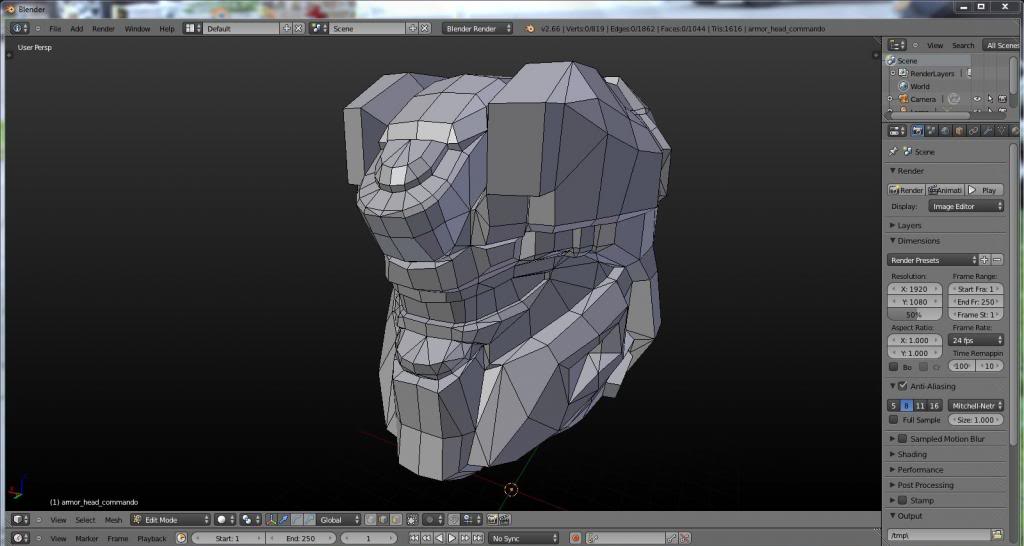This screenshot has width=1024, height=546.
Task: Open the Modifiers wrench properties tab
Action: pos(987,130)
